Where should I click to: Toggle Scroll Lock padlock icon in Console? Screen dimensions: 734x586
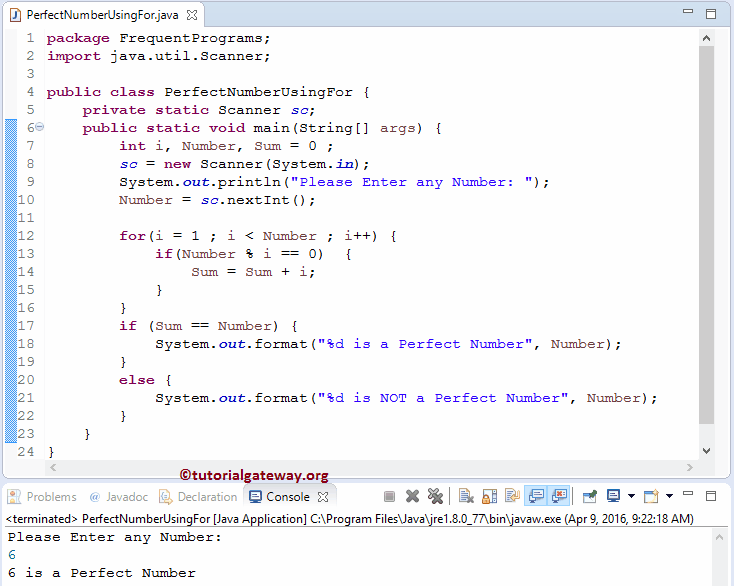tap(489, 496)
